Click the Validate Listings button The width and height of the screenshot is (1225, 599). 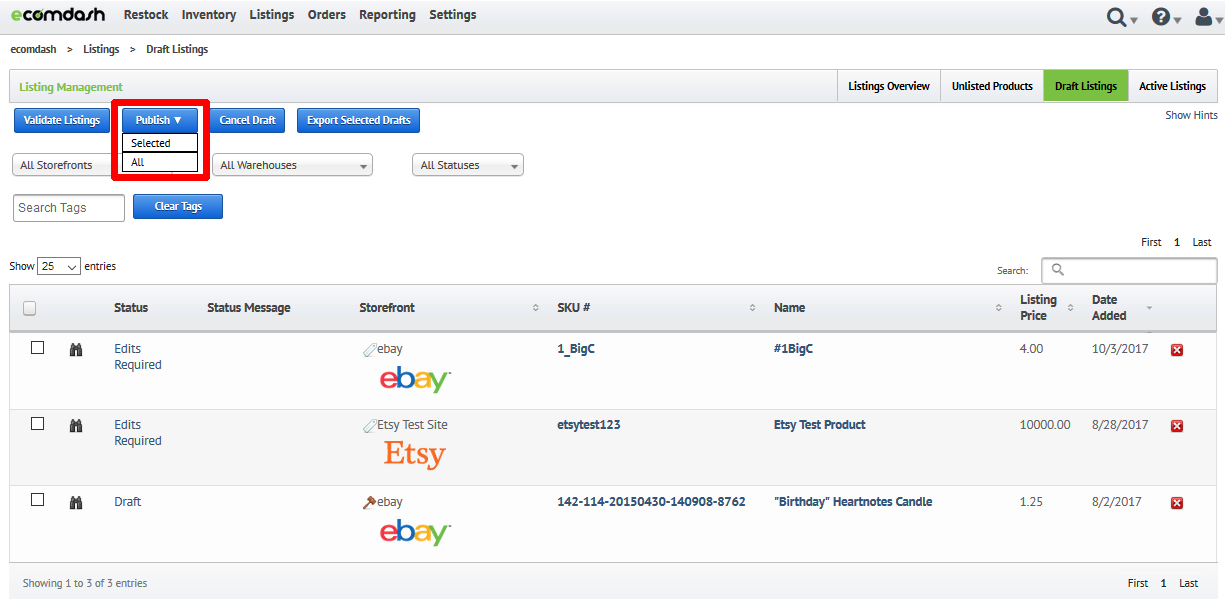coord(62,120)
